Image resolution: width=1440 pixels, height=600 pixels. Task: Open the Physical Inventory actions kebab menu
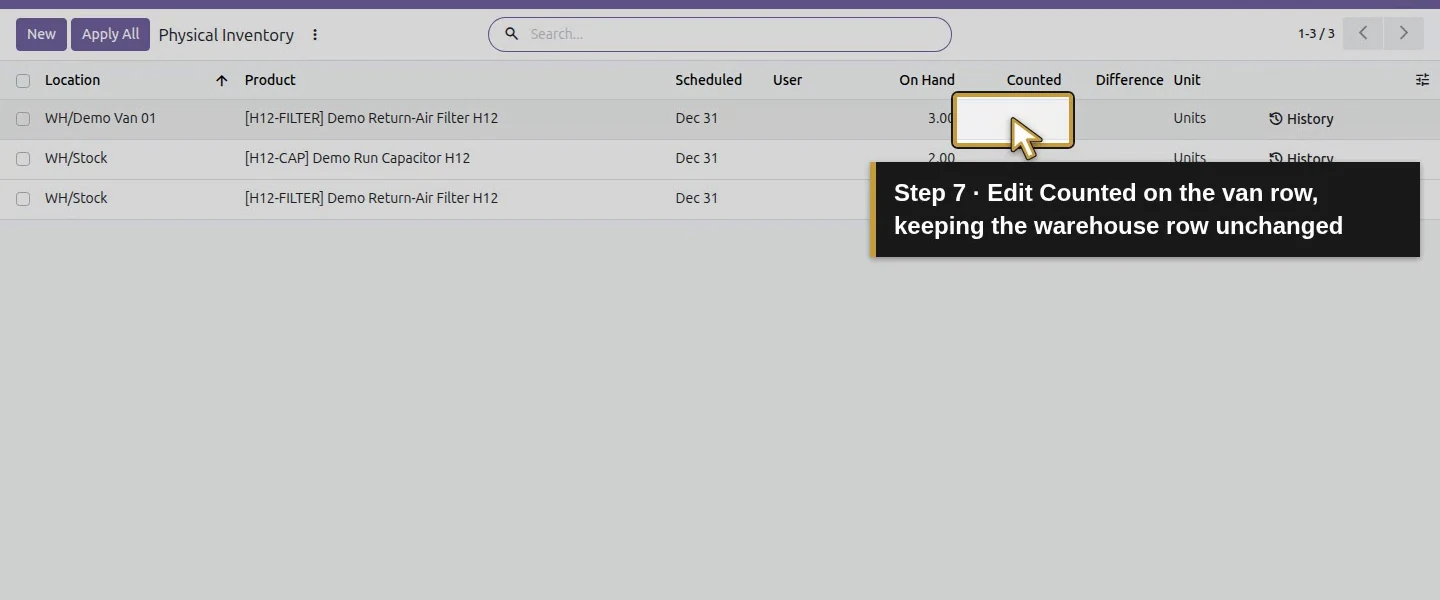pos(315,35)
